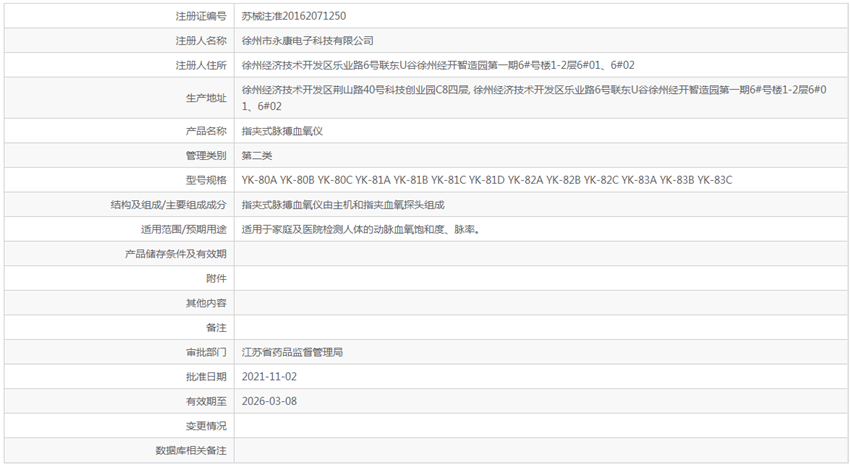Click intended use text 适用于家庭及医院检测
850x464 pixels.
coord(360,229)
